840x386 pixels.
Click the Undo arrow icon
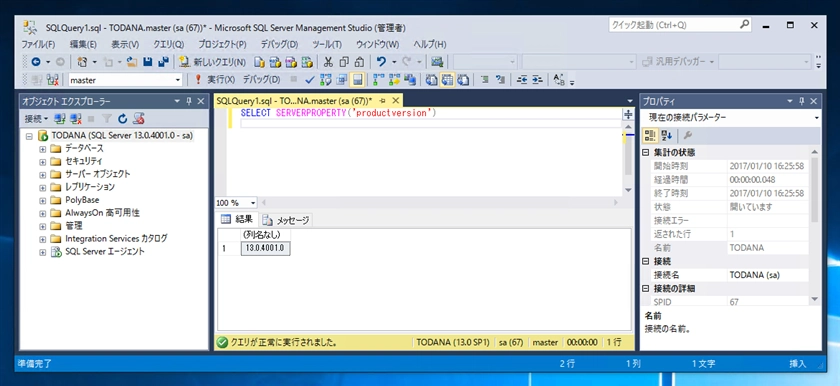pyautogui.click(x=380, y=62)
